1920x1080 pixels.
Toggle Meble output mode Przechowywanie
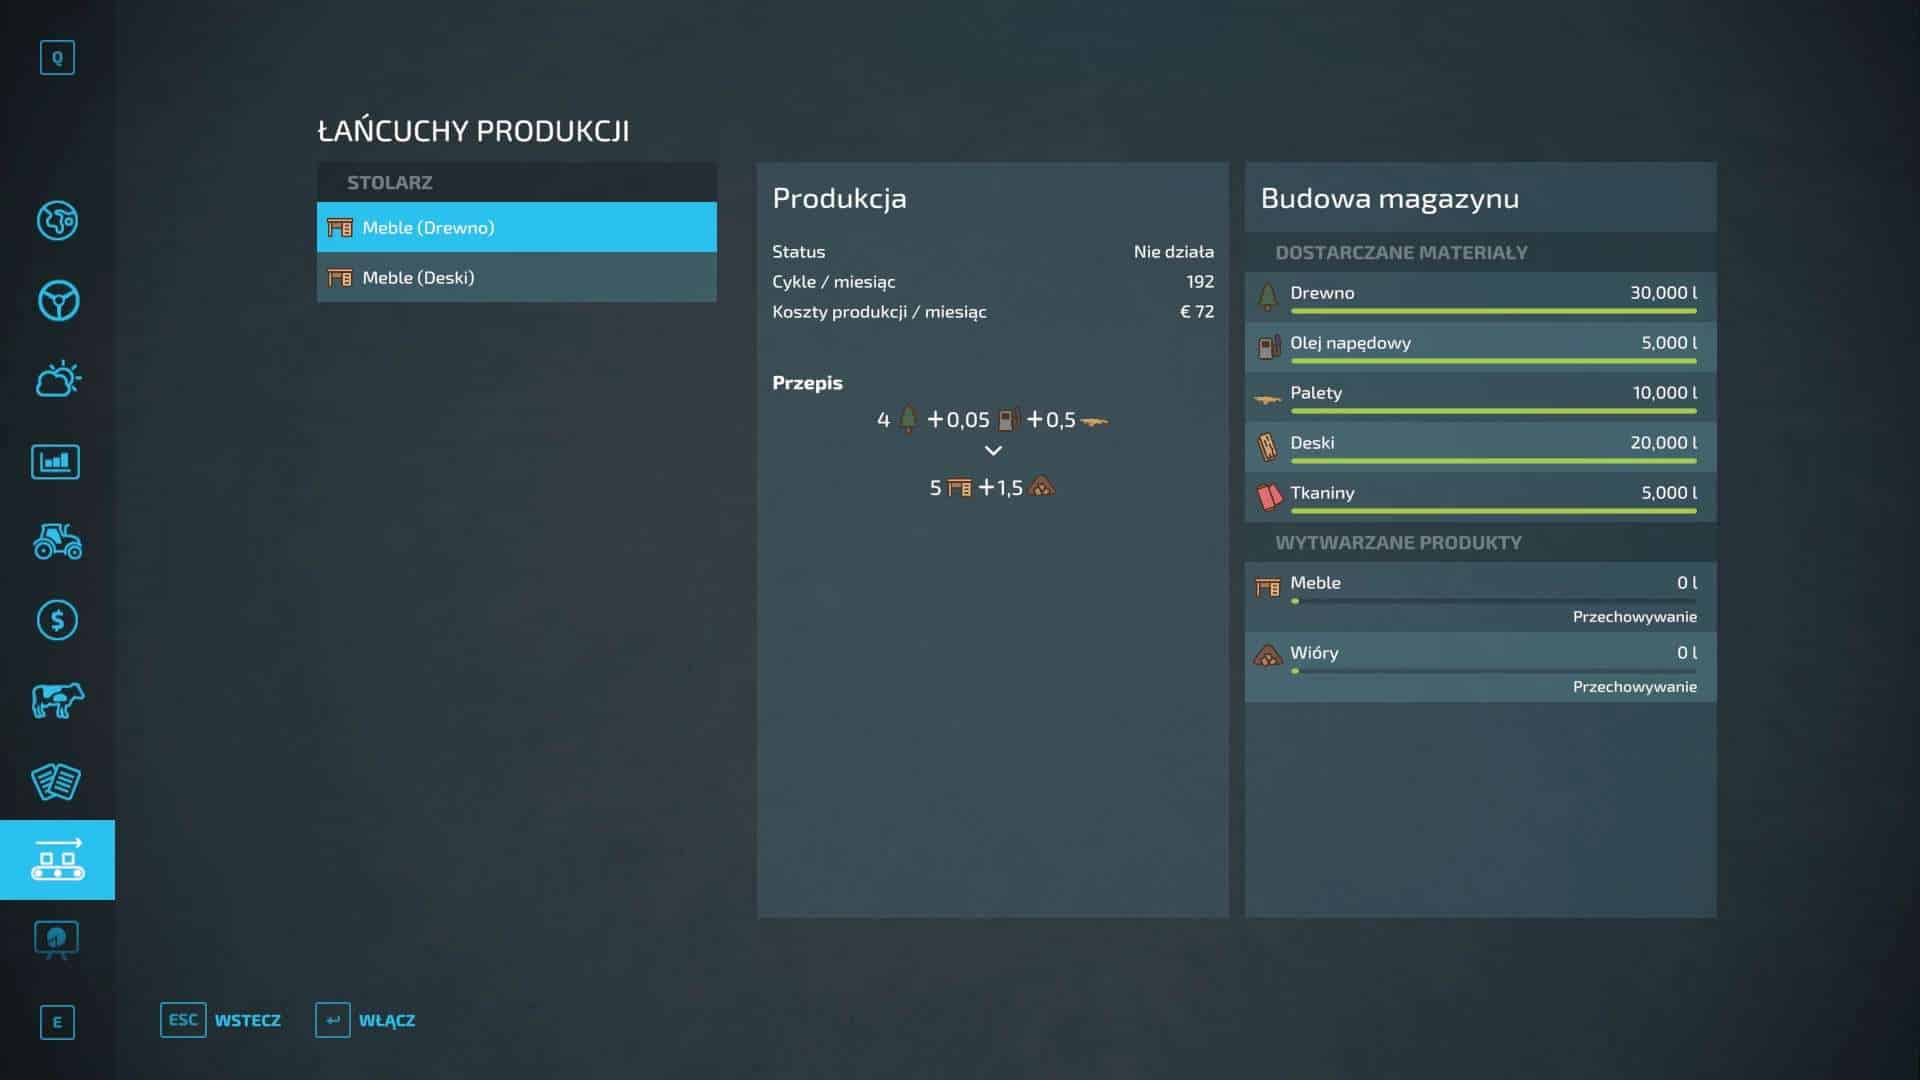pyautogui.click(x=1633, y=616)
